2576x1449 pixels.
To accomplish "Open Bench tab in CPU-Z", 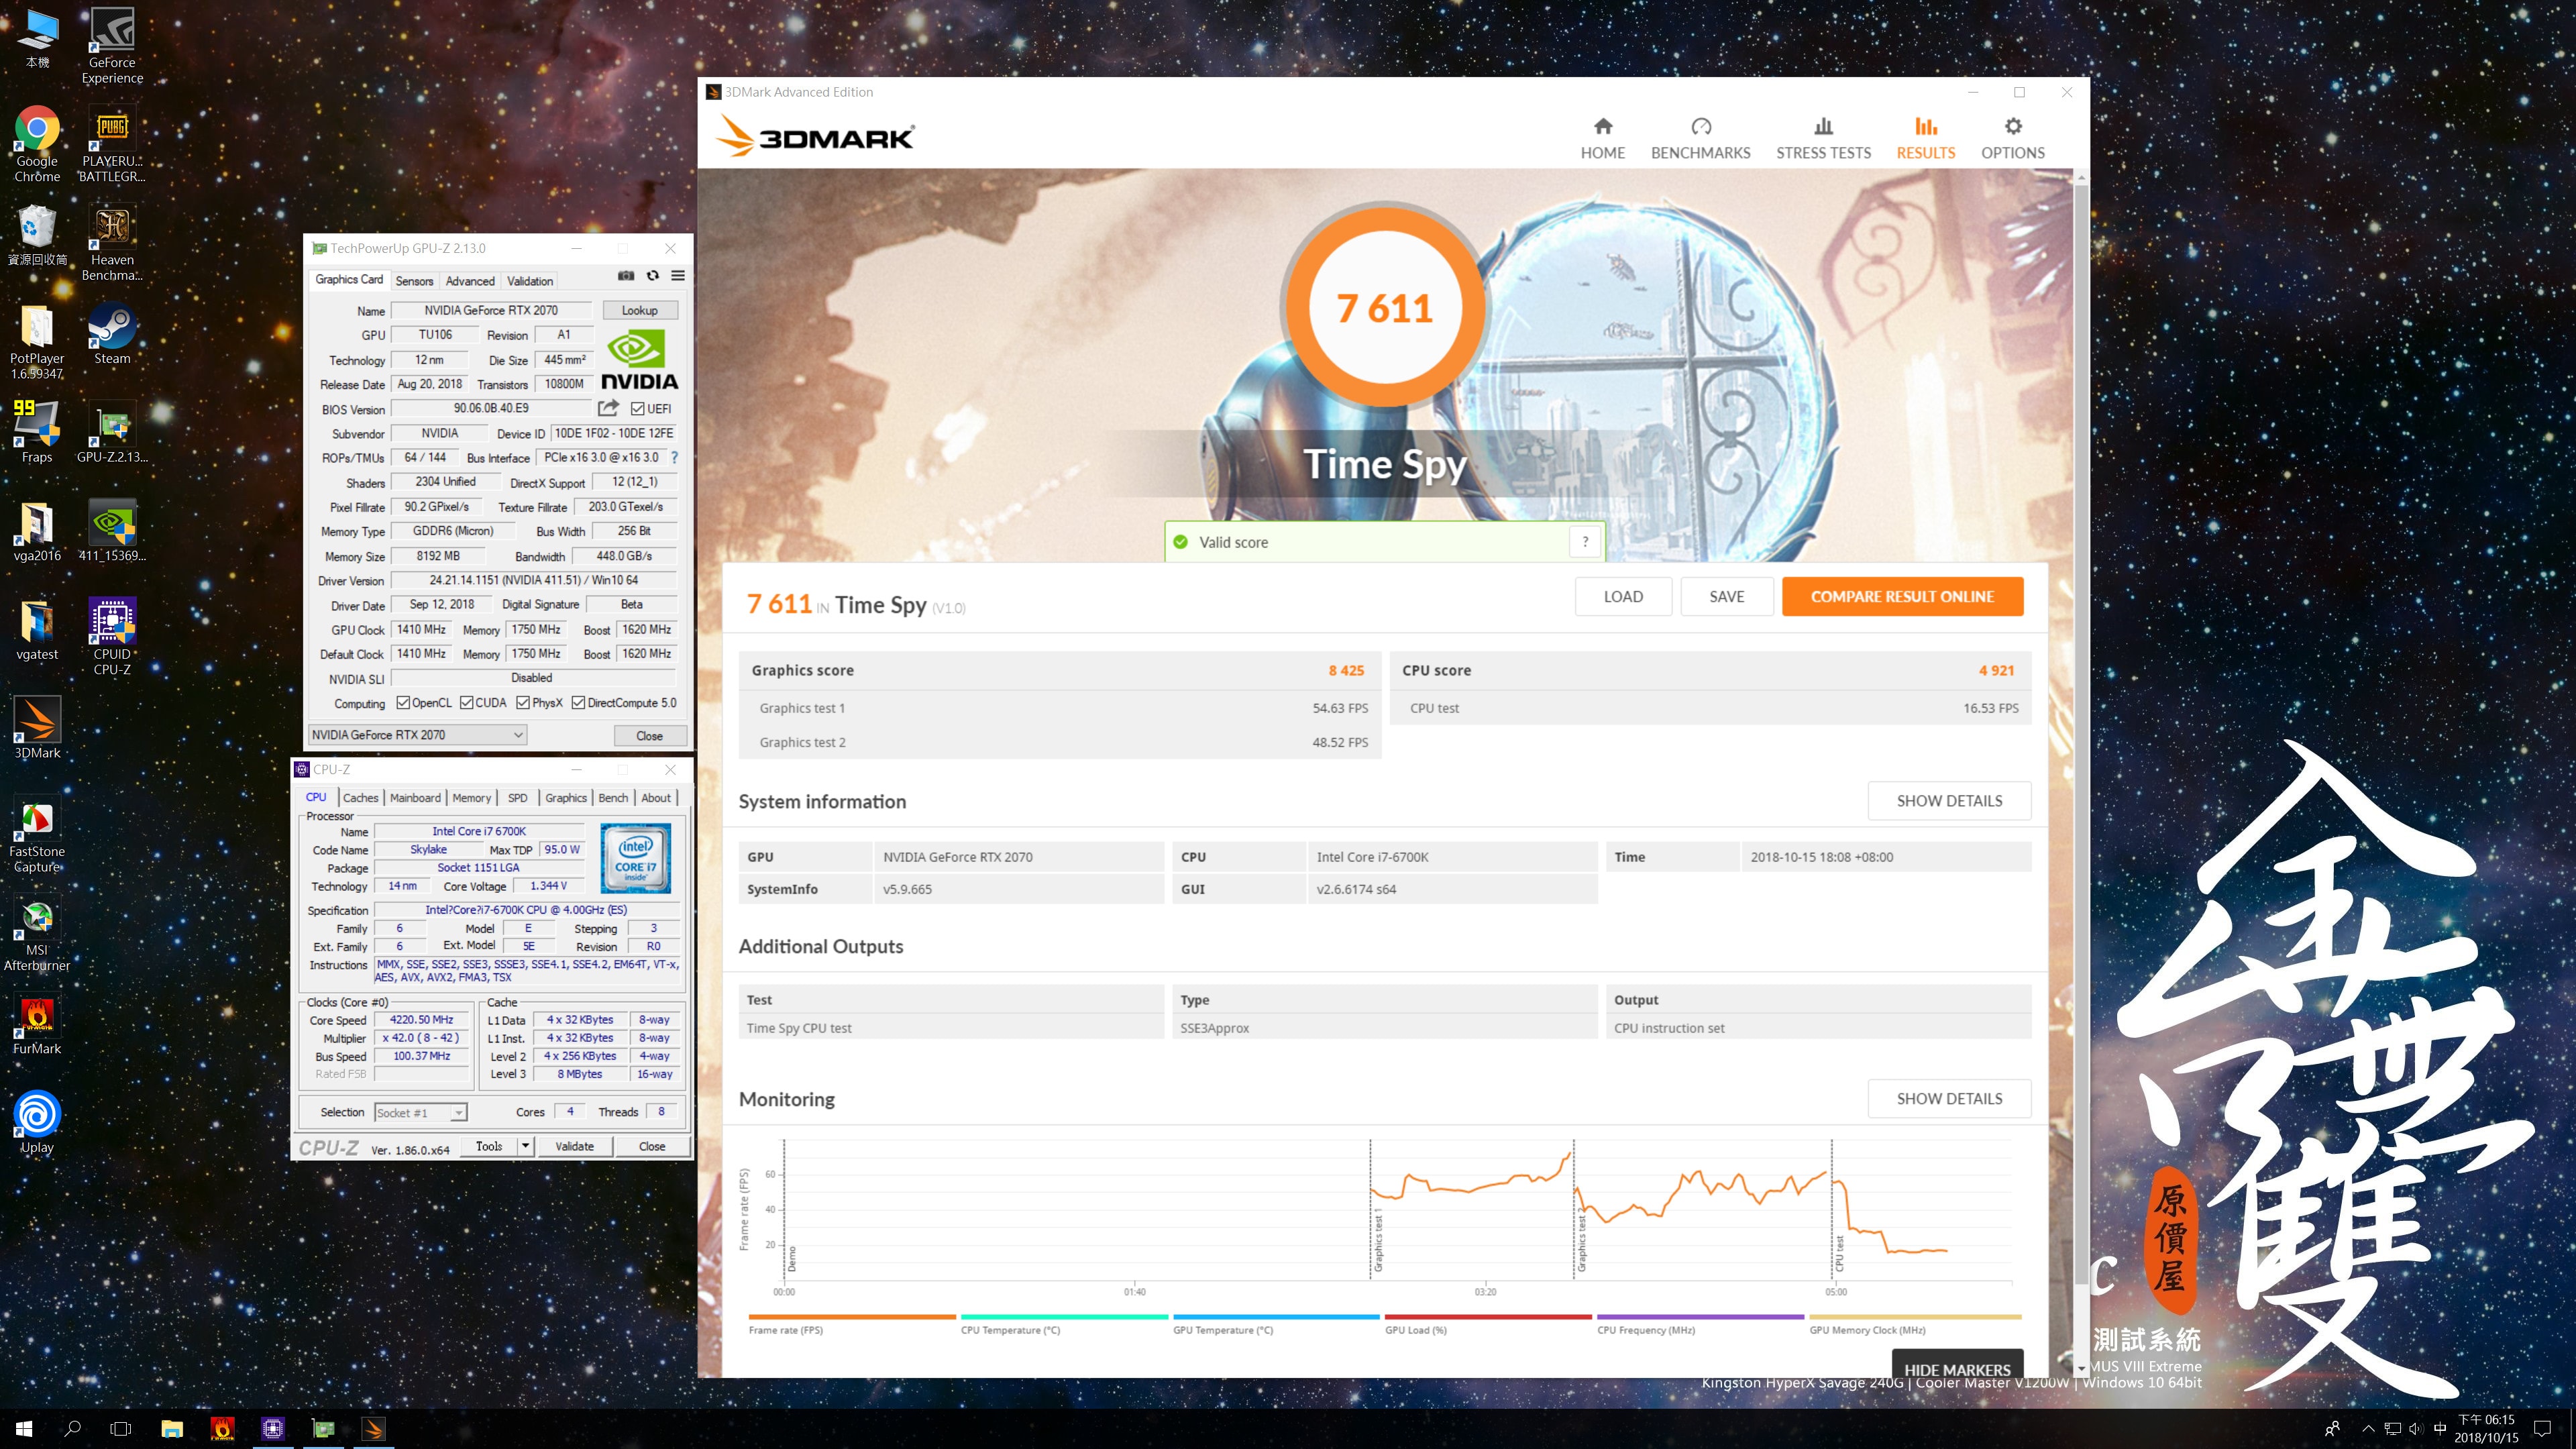I will [x=613, y=798].
